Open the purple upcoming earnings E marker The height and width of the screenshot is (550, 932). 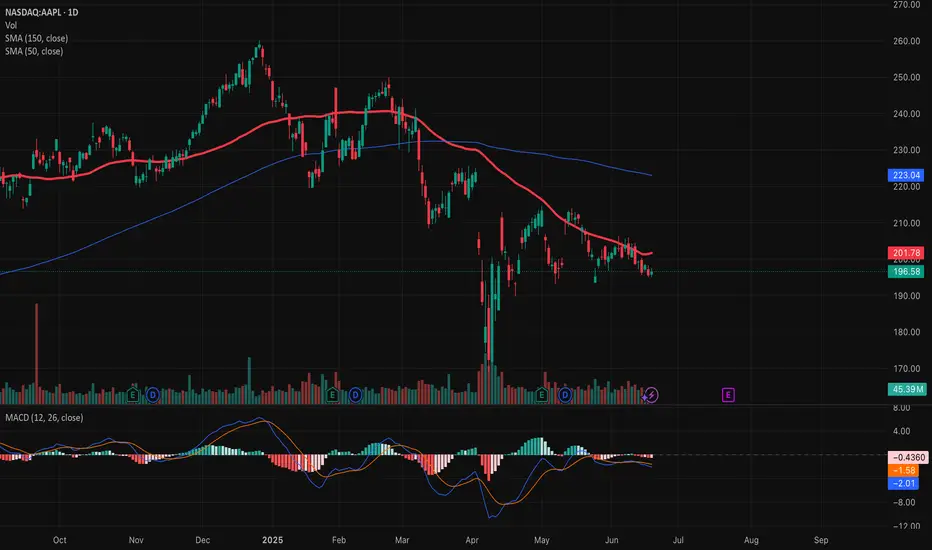[x=728, y=395]
